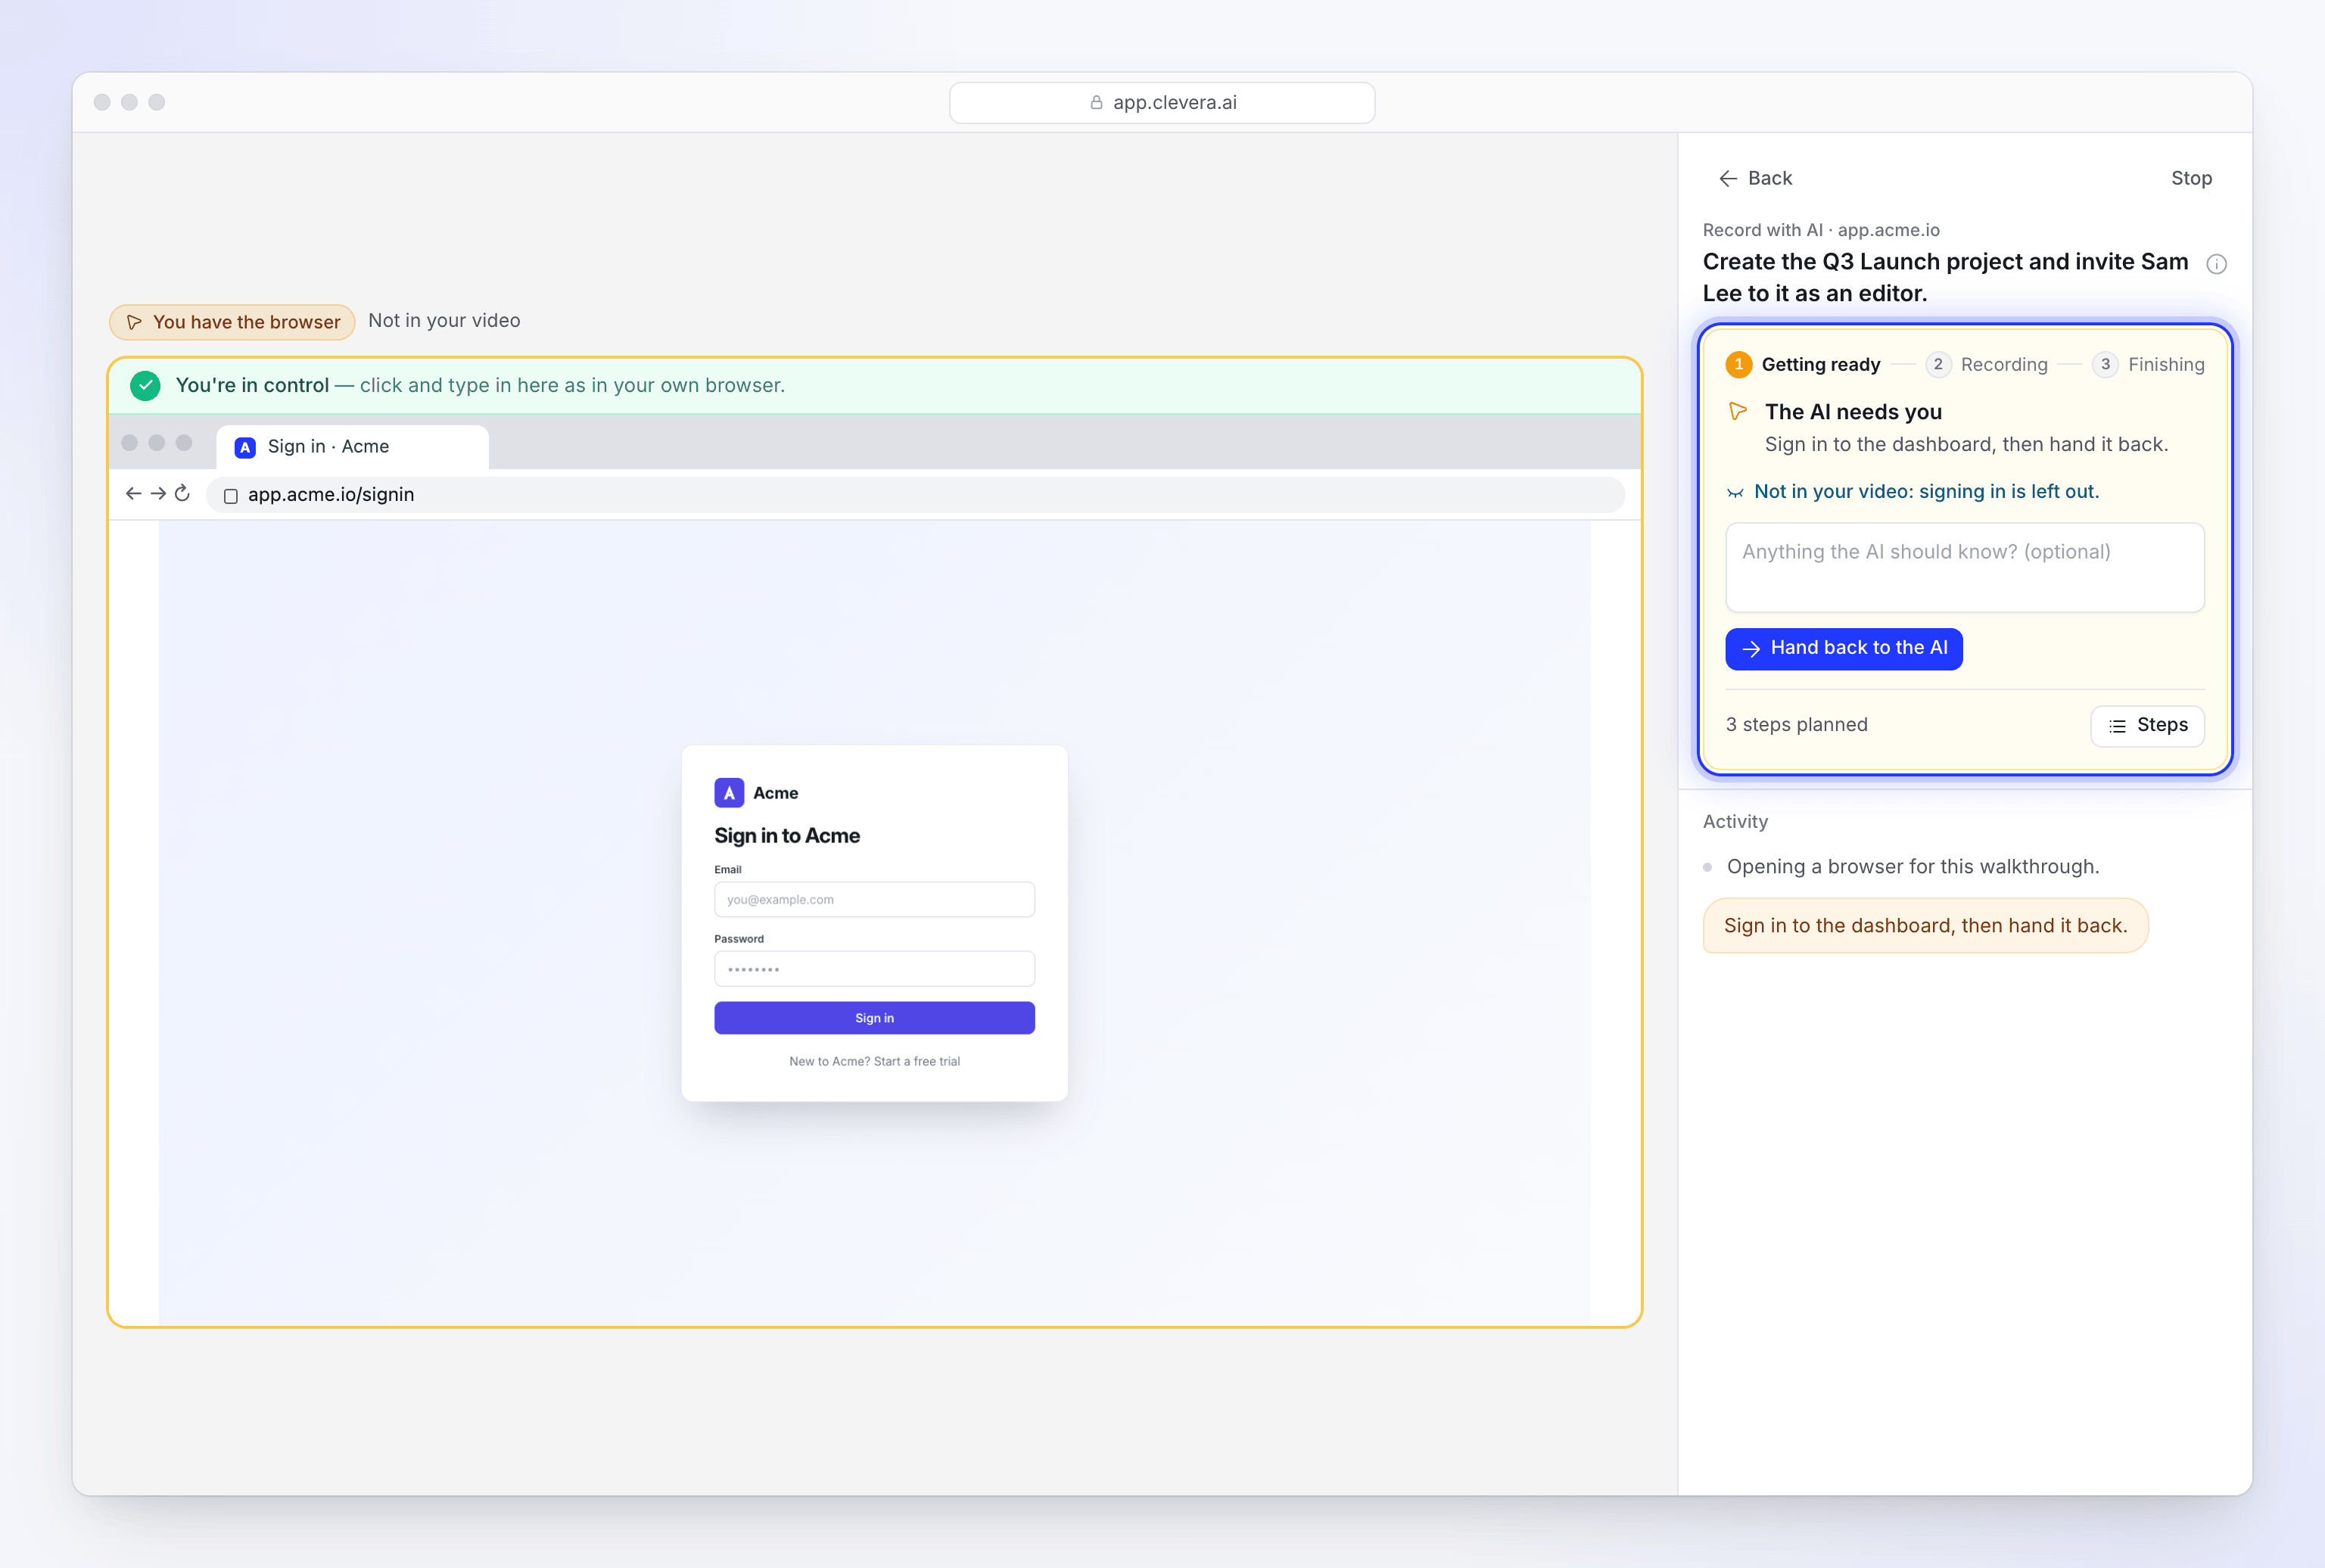Stop the AI recording session
This screenshot has height=1568, width=2325.
[x=2191, y=178]
